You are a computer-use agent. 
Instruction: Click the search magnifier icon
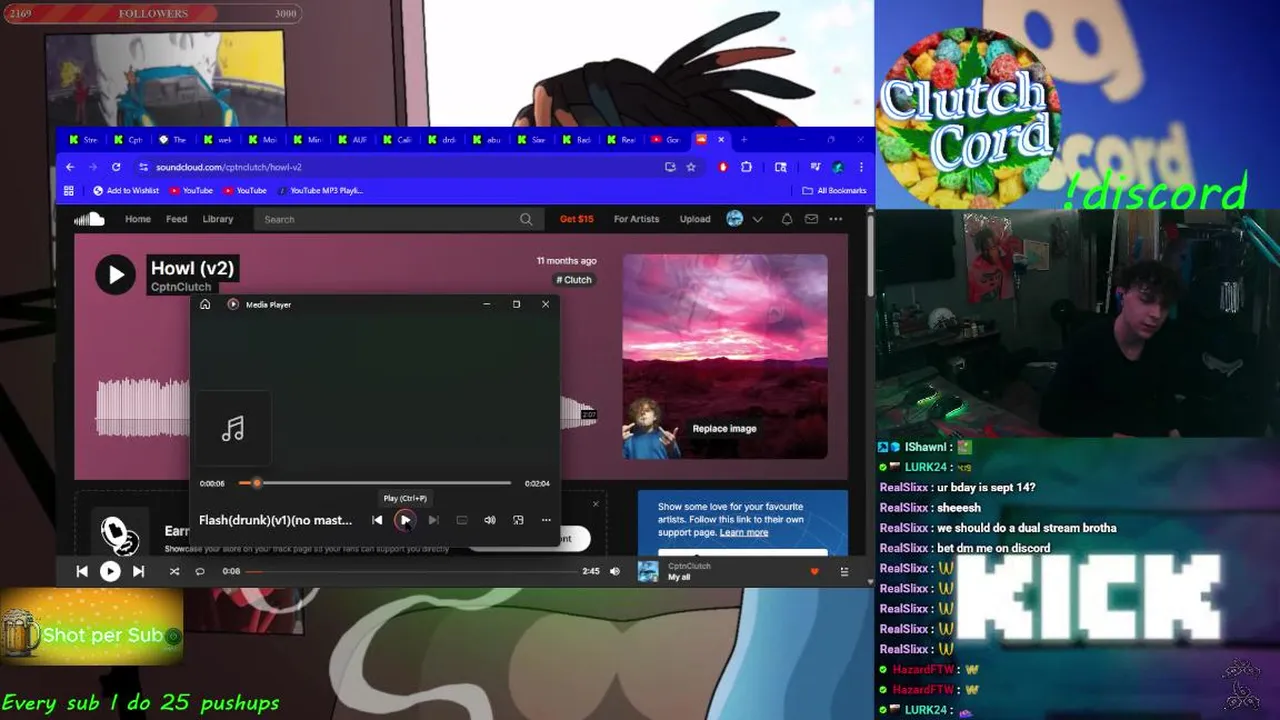click(x=526, y=219)
